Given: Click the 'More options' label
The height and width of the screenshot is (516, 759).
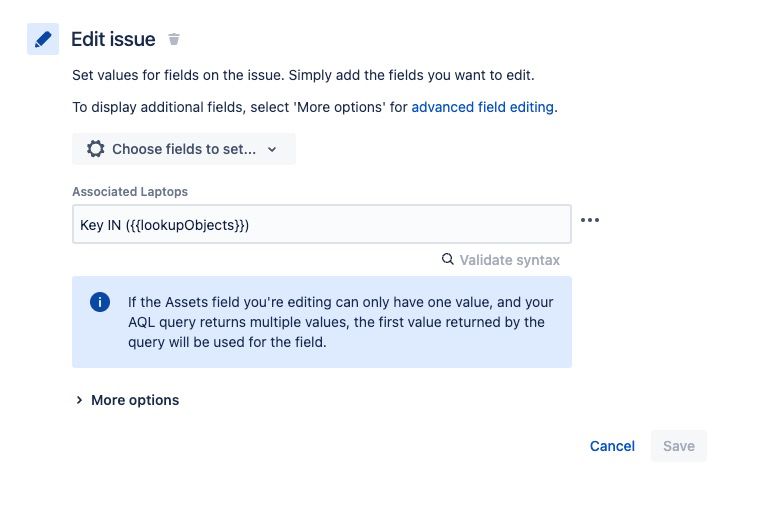Looking at the screenshot, I should pyautogui.click(x=135, y=400).
